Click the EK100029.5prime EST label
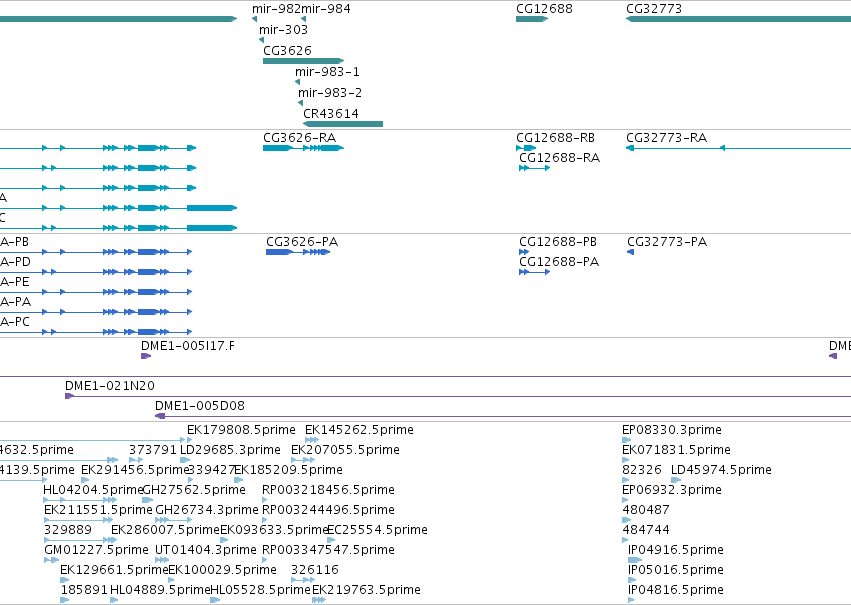Screen dimensions: 851x605 pos(223,570)
